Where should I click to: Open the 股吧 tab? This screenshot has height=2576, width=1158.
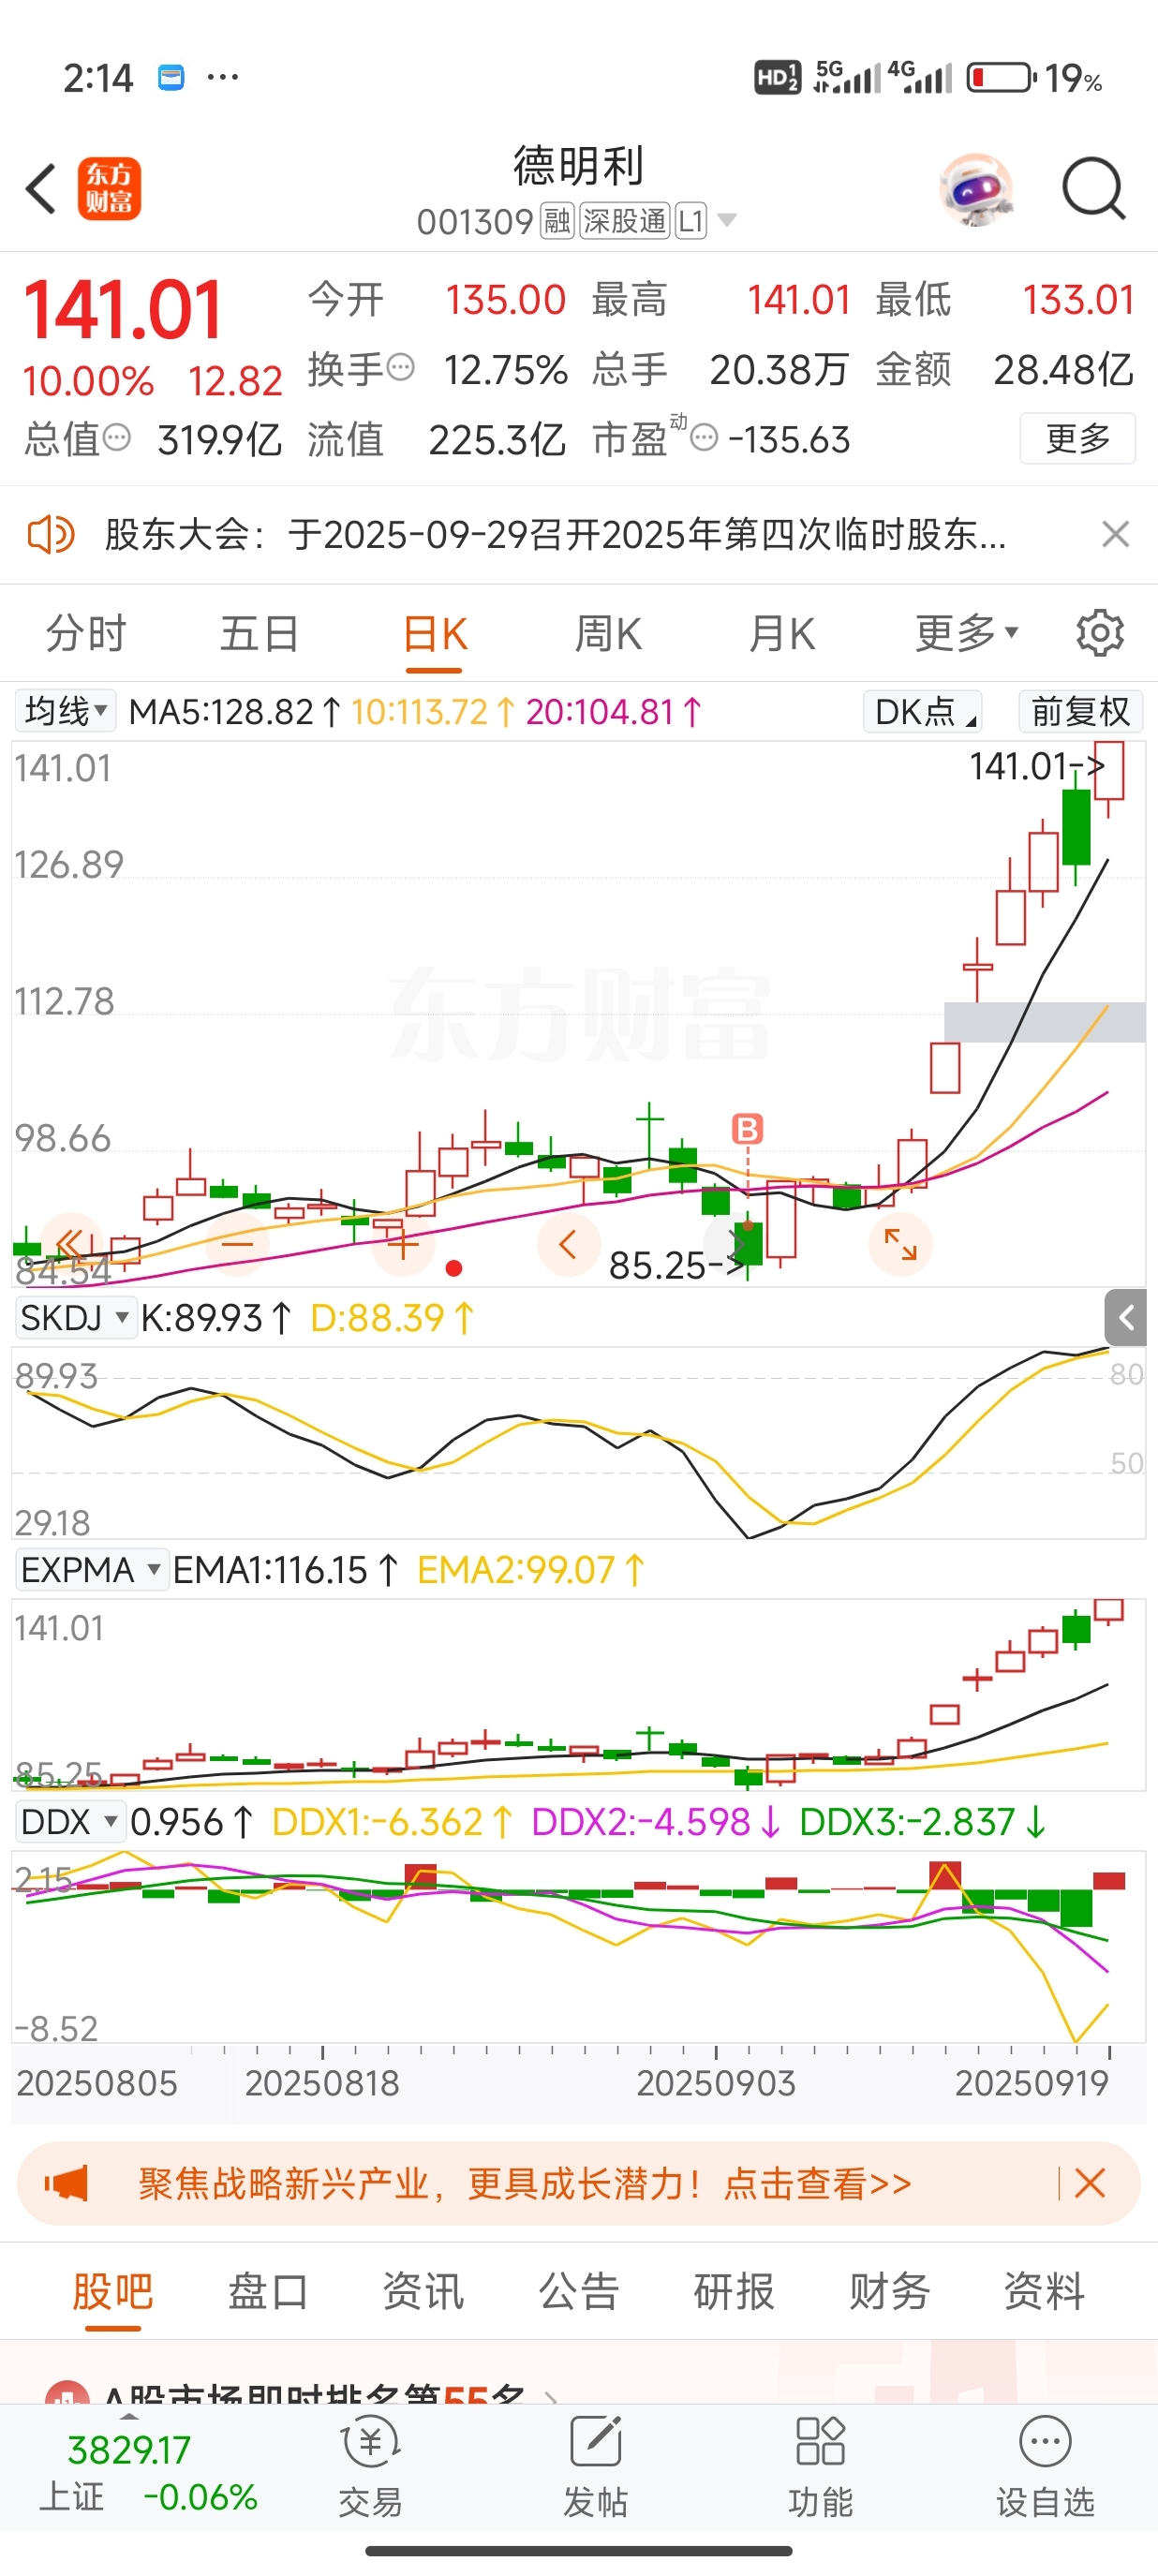click(x=112, y=2291)
